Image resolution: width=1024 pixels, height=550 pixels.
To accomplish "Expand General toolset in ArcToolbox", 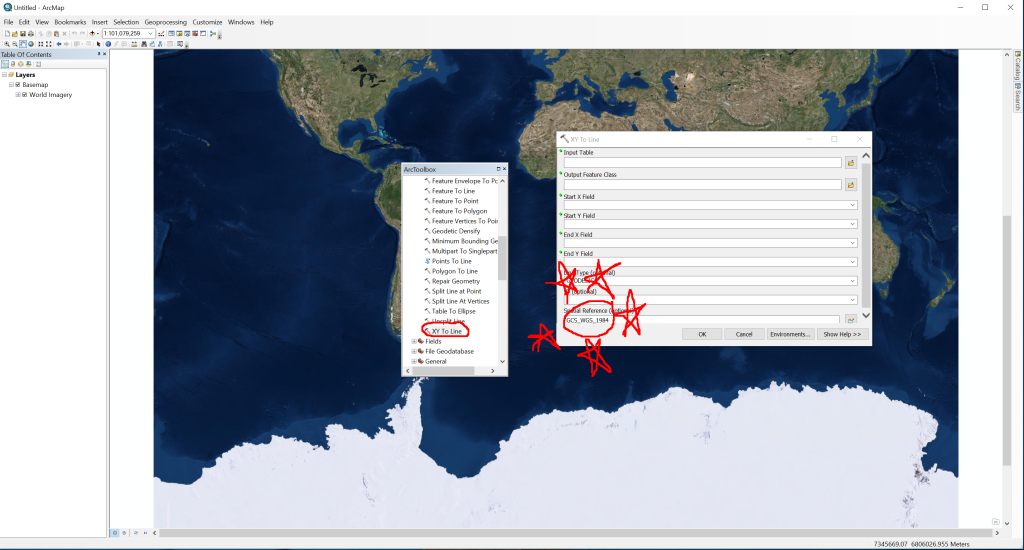I will point(413,361).
